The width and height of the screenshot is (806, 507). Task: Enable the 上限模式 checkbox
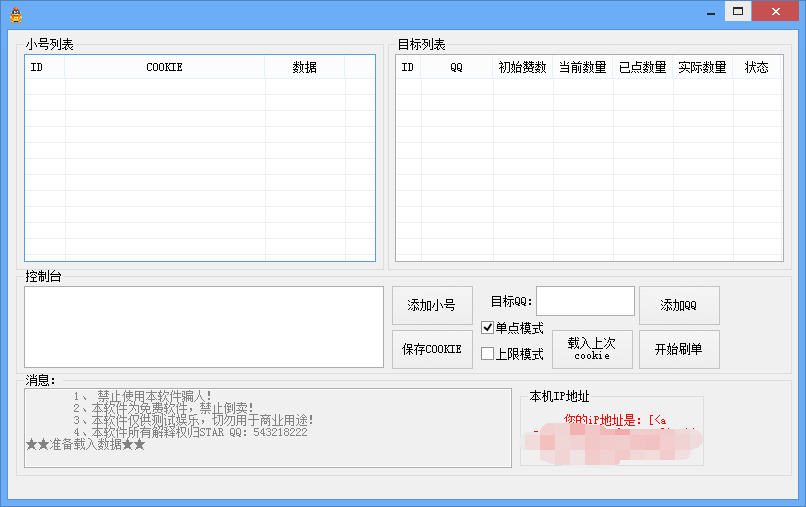(x=487, y=354)
